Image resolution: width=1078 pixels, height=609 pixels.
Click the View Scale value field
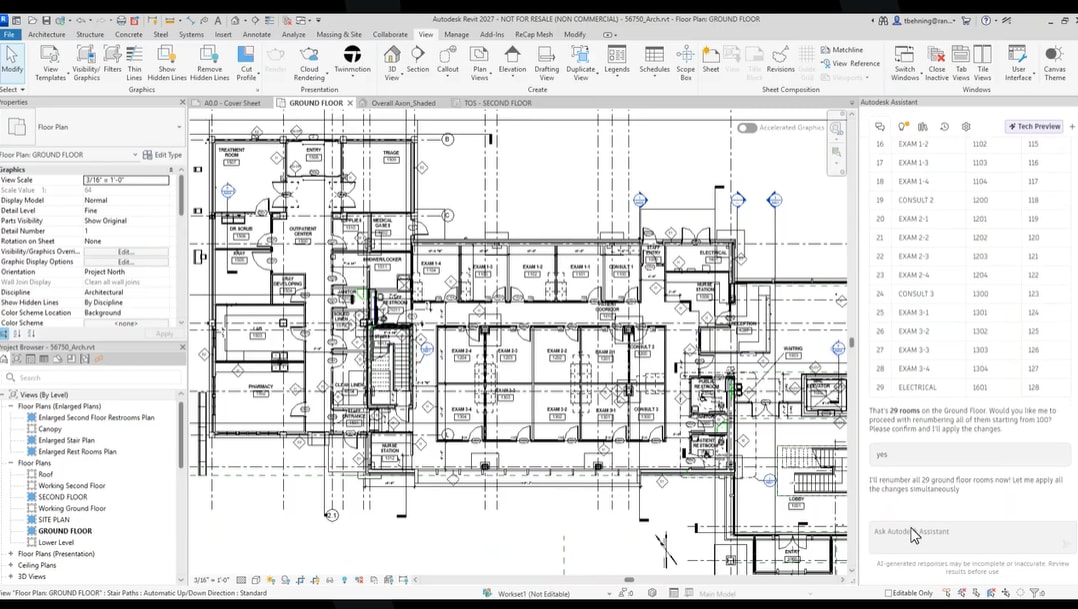click(x=126, y=180)
